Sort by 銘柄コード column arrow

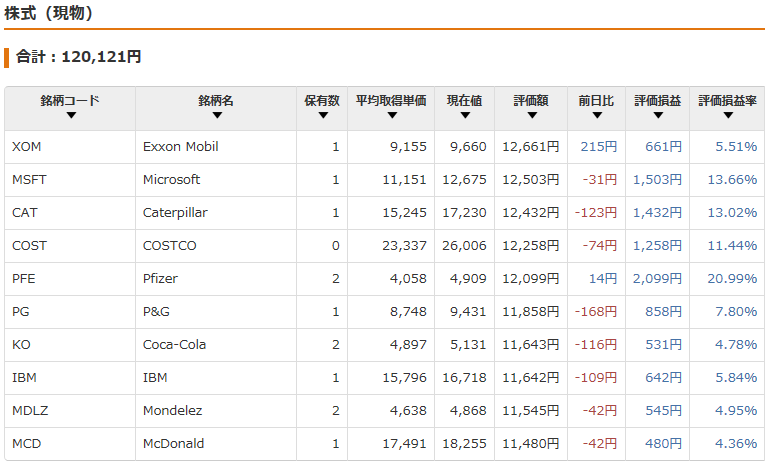click(71, 116)
